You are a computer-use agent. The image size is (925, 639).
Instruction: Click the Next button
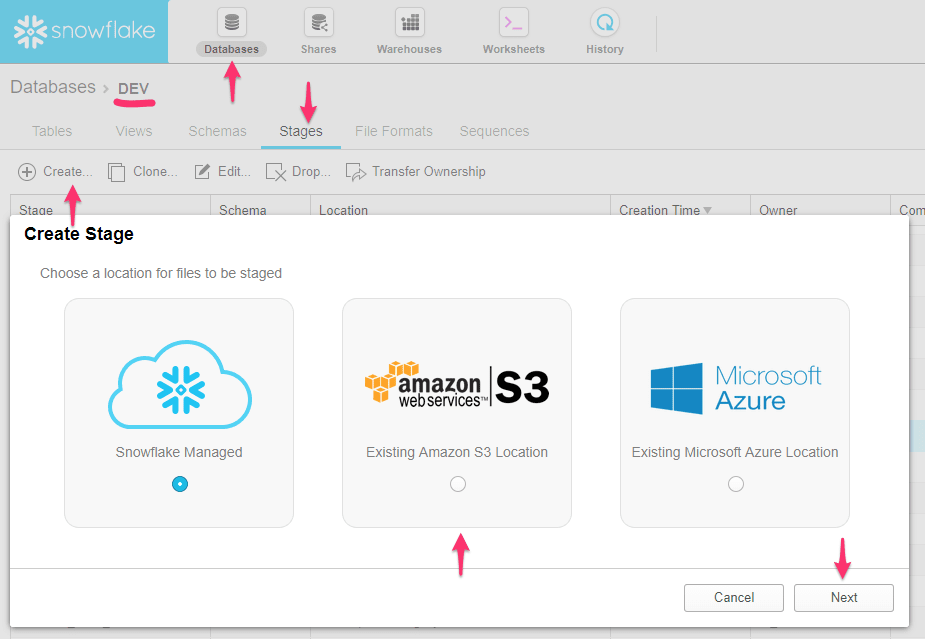(x=844, y=598)
